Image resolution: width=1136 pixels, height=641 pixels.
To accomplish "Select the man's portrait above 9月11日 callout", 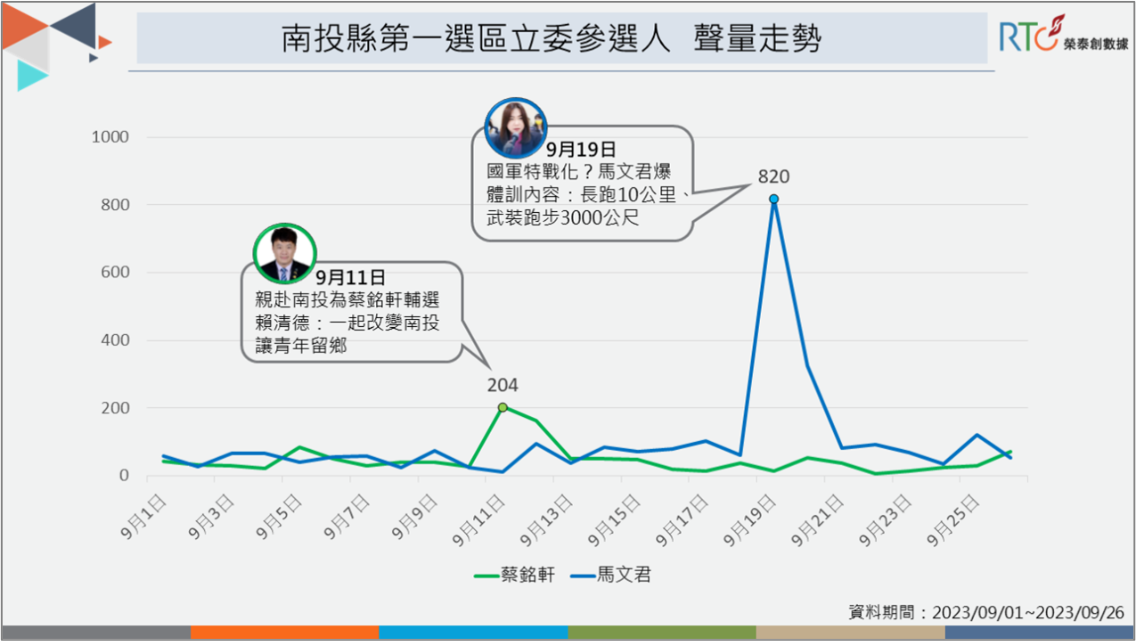I will [x=284, y=253].
